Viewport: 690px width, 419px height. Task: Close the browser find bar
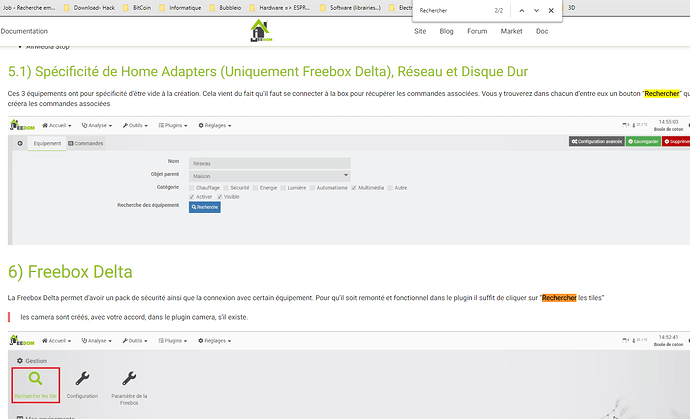(551, 11)
